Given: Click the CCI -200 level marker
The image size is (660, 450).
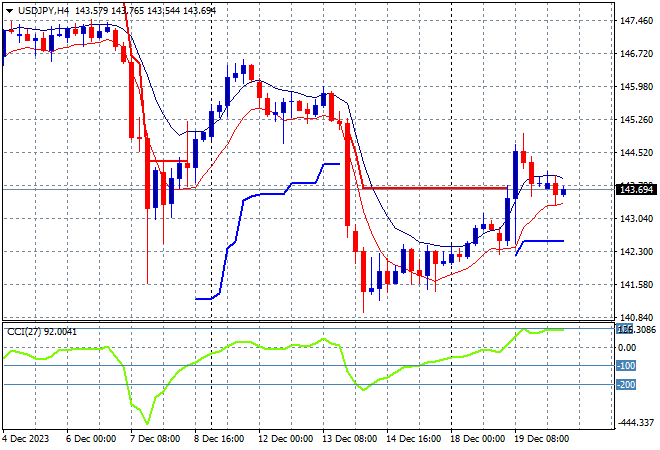Looking at the screenshot, I should point(626,385).
